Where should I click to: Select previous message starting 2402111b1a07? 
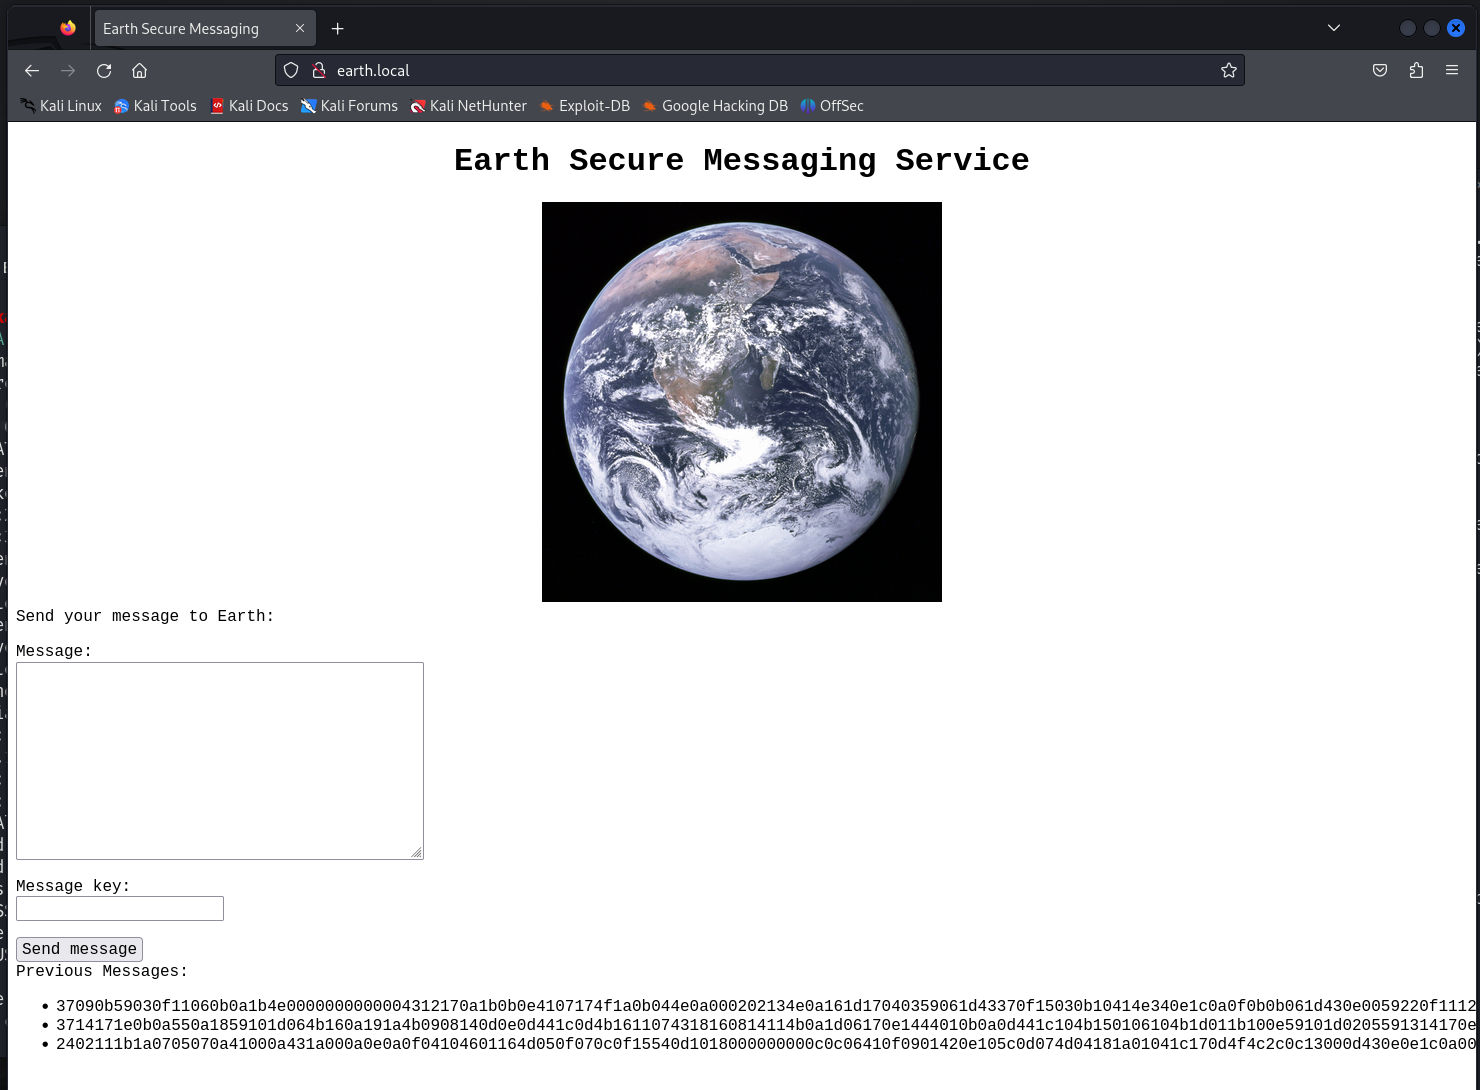pyautogui.click(x=766, y=1044)
